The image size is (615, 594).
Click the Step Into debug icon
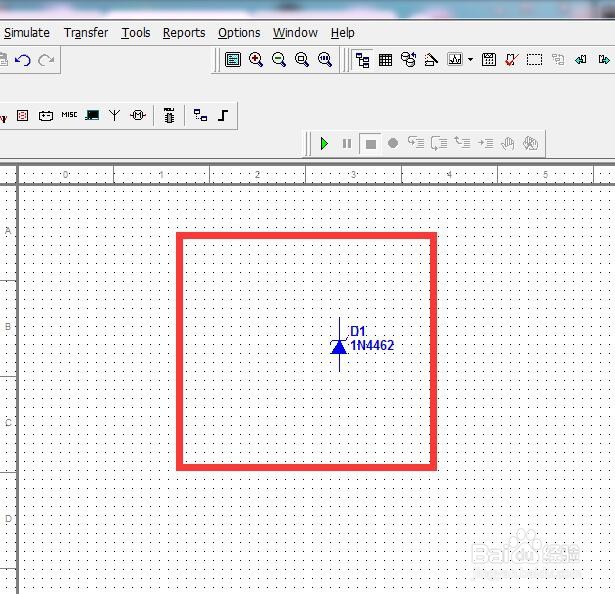click(x=416, y=143)
